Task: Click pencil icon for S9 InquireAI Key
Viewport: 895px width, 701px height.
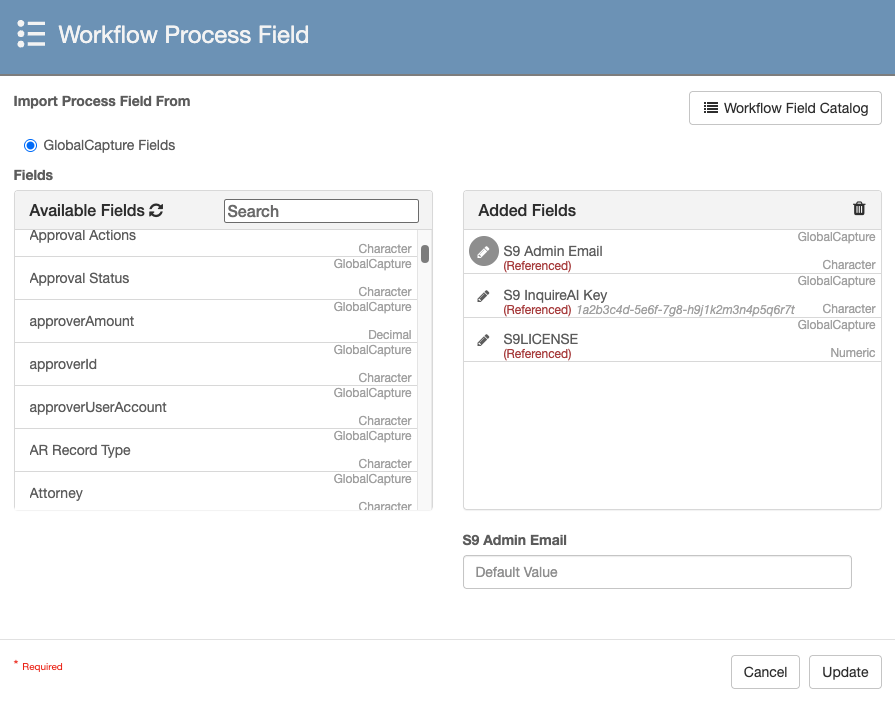Action: 483,296
